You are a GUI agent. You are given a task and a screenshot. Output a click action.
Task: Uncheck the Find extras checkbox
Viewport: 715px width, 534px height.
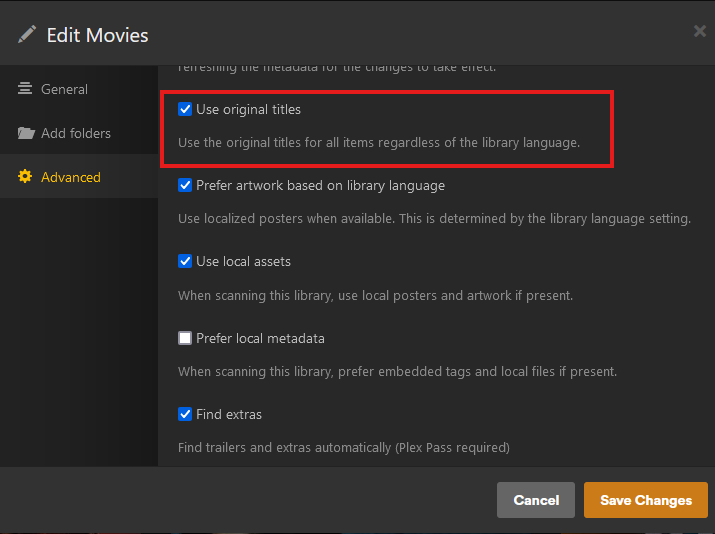(185, 414)
